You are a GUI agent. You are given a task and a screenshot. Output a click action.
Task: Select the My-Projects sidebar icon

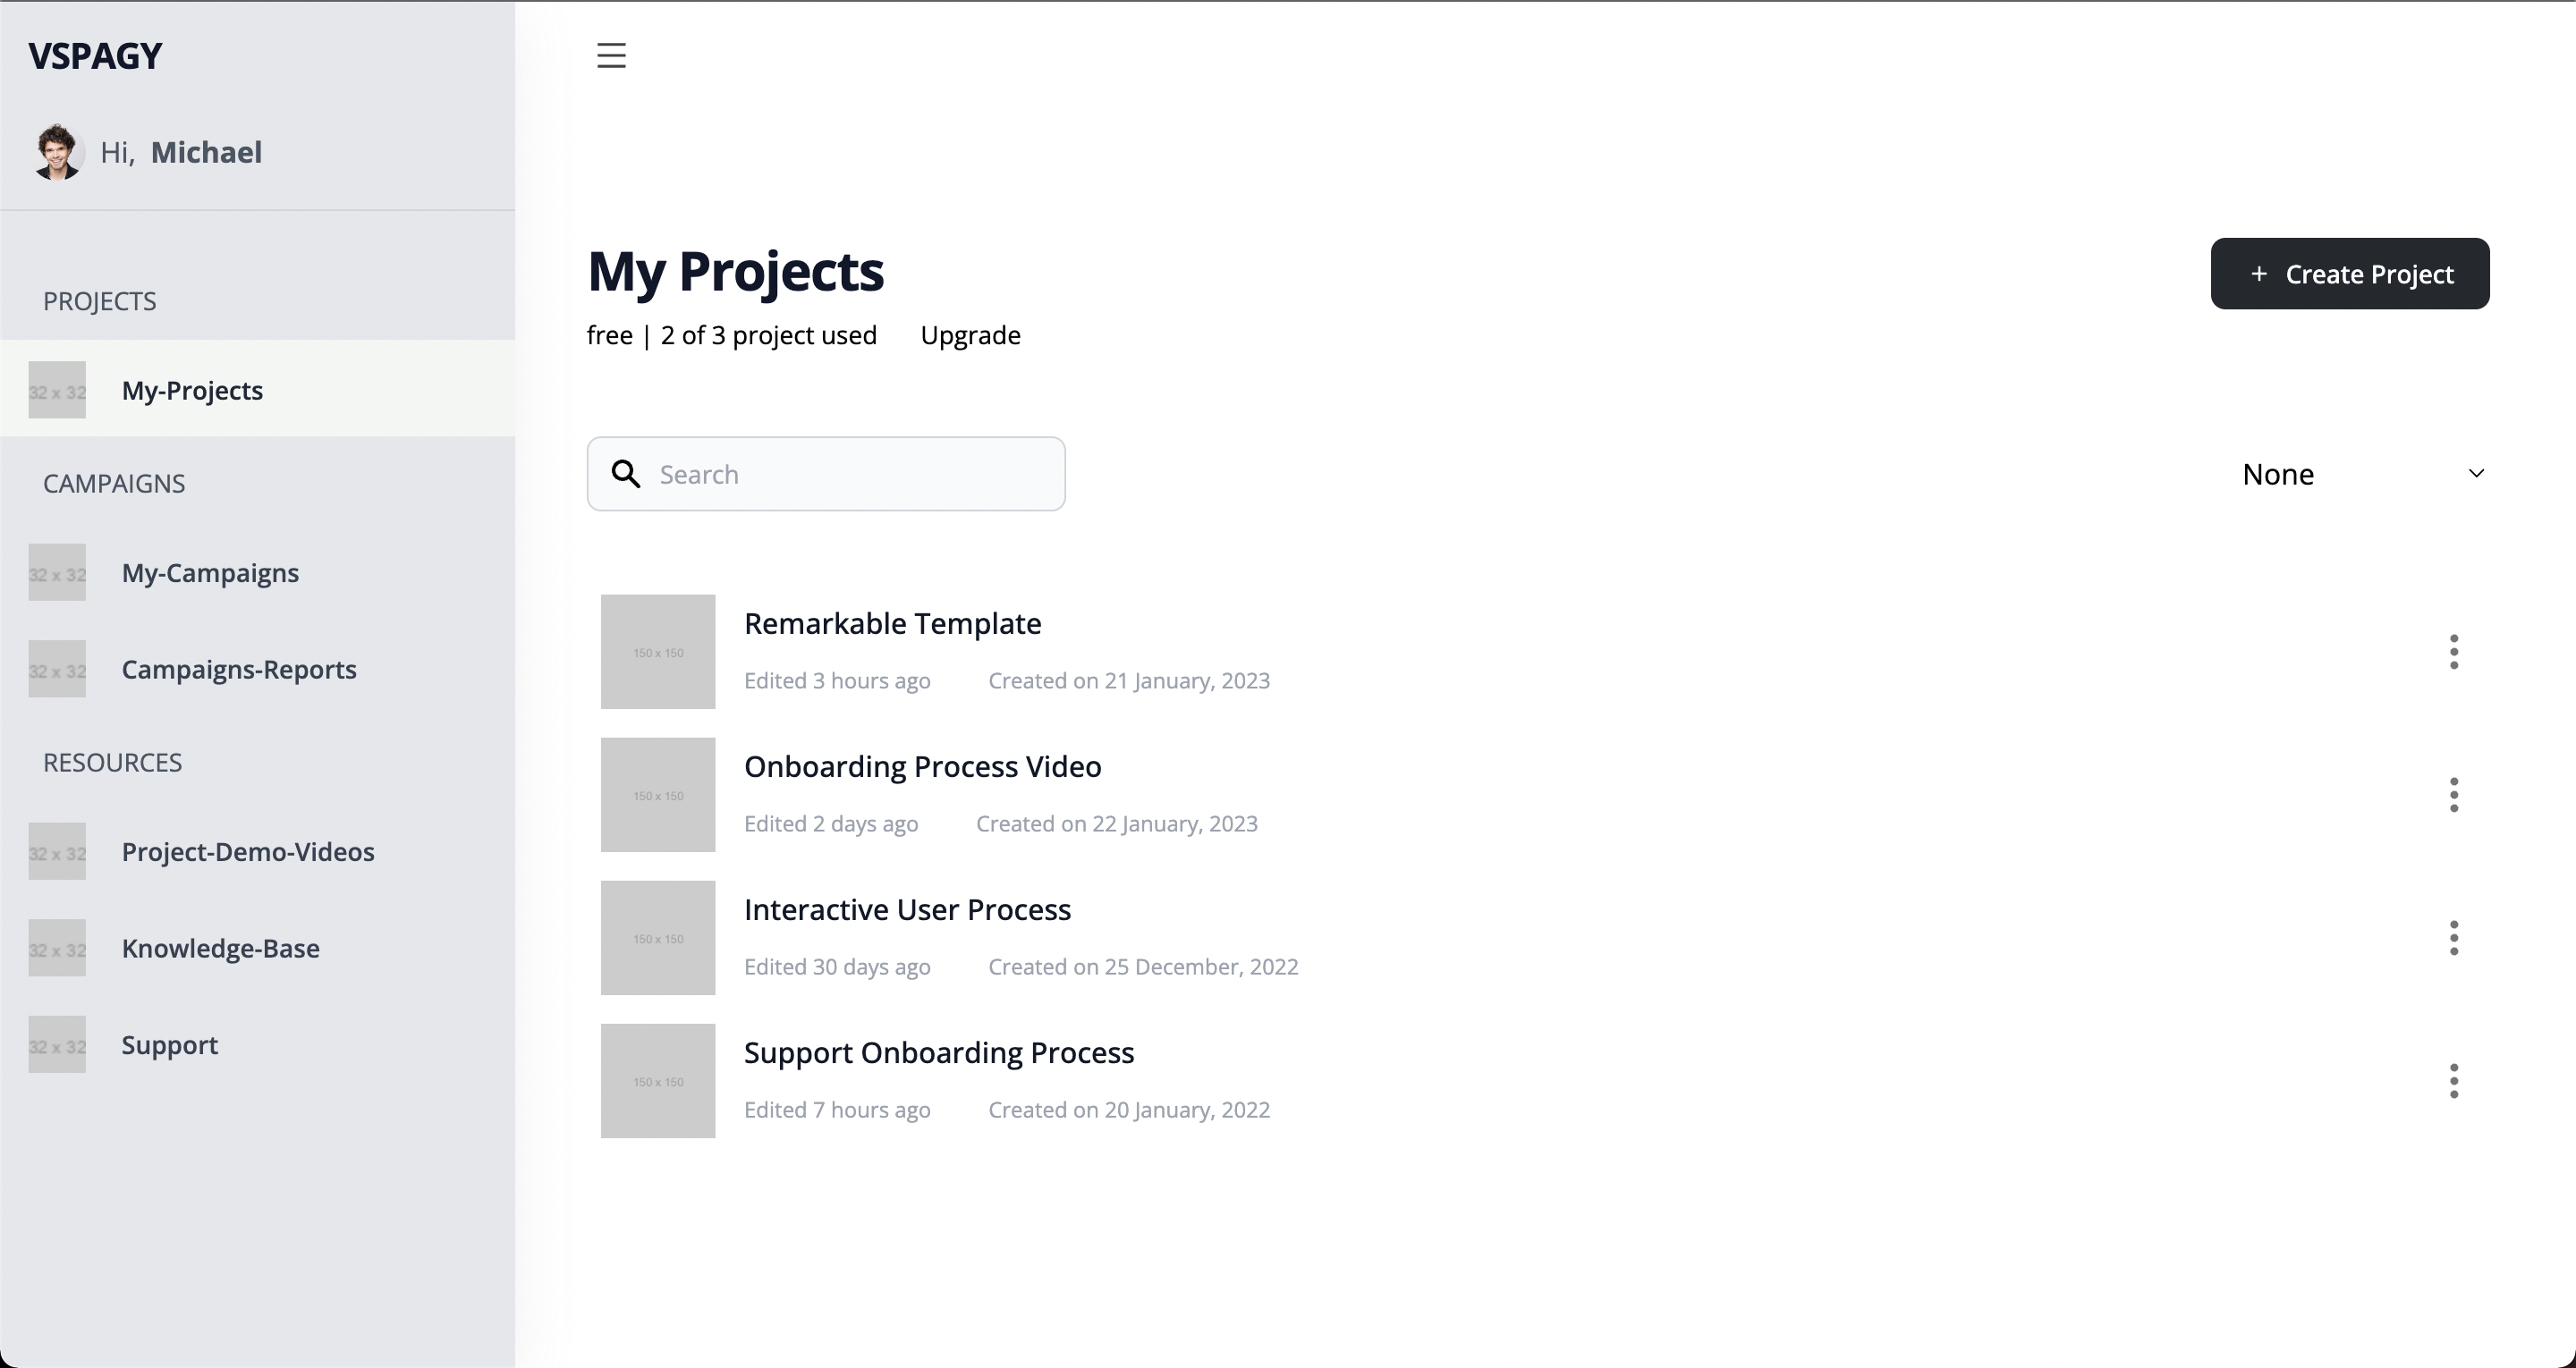(x=56, y=390)
